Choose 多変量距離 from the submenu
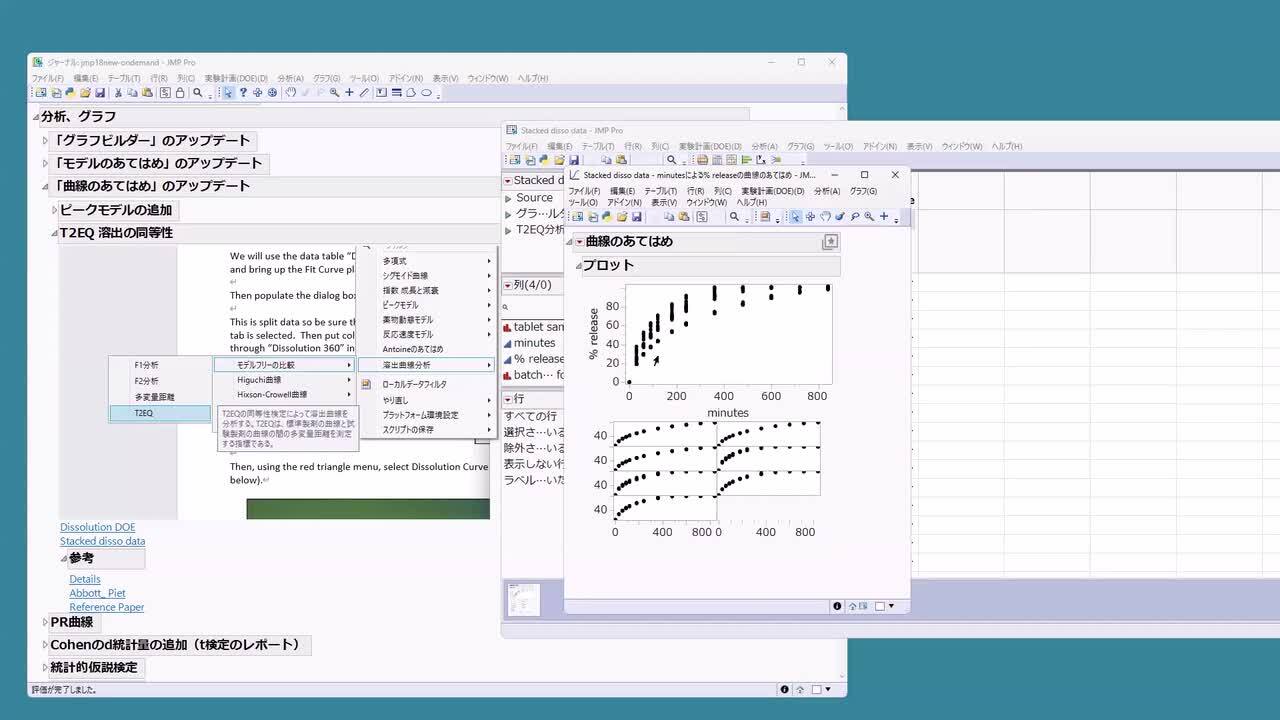This screenshot has height=720, width=1280. (x=160, y=397)
